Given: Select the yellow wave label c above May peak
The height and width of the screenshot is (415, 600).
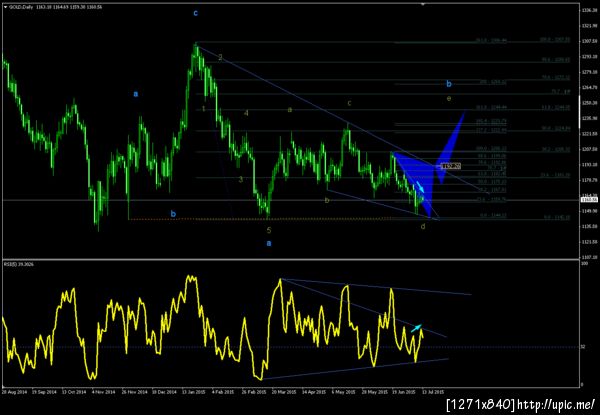Looking at the screenshot, I should pyautogui.click(x=349, y=103).
